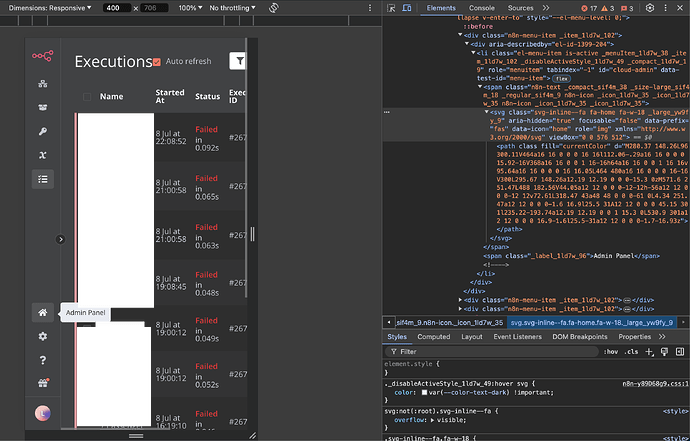690x441 pixels.
Task: Open the Help question mark icon
Action: coord(43,360)
